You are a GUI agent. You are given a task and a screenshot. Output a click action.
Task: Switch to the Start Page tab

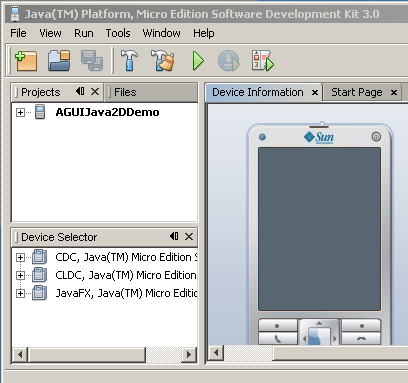click(x=357, y=92)
